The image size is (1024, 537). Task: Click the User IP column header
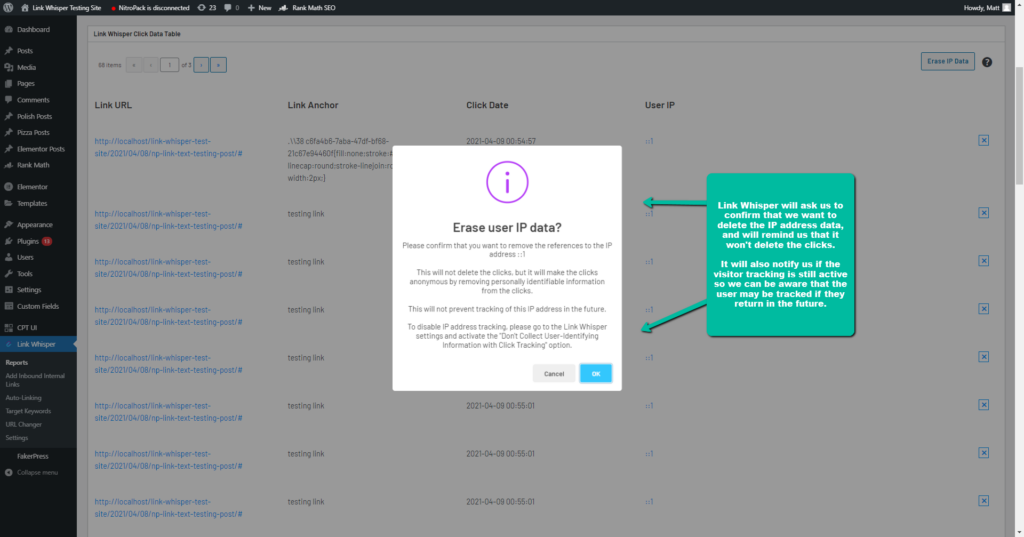[660, 105]
